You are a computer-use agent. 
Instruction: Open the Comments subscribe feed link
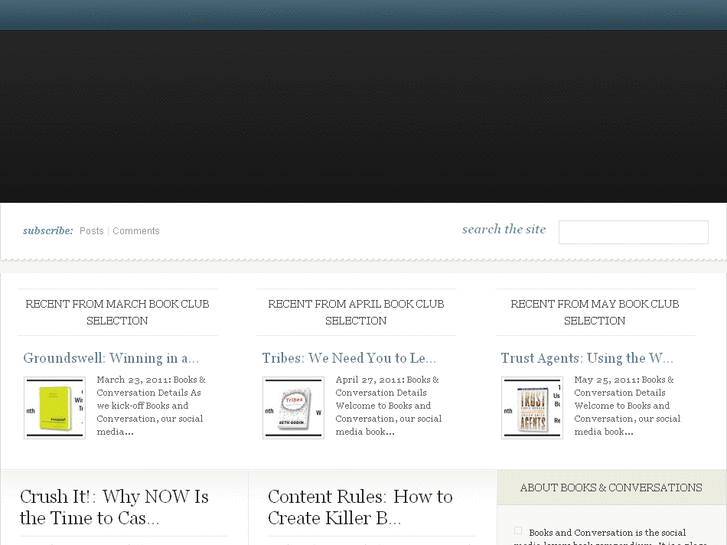click(136, 231)
